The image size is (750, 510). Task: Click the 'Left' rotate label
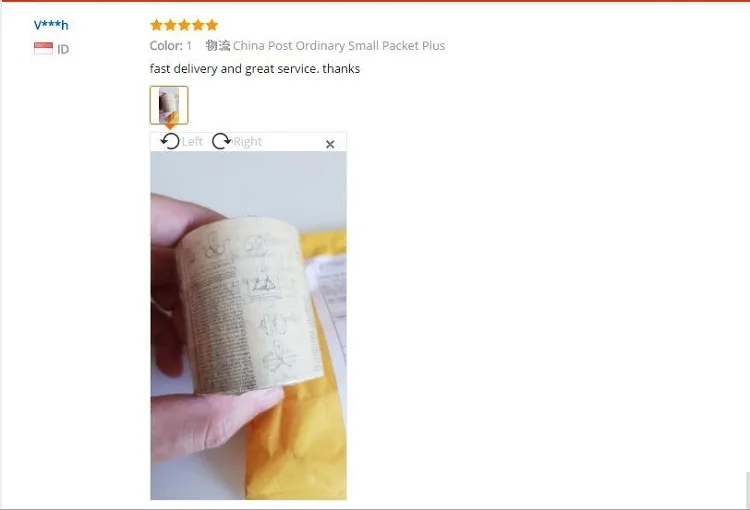[x=192, y=142]
